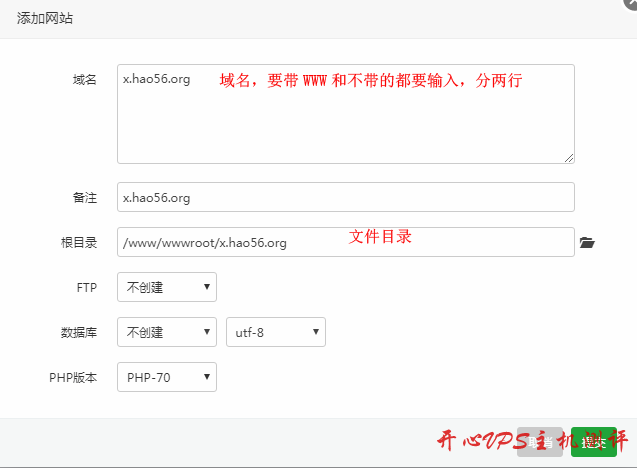The height and width of the screenshot is (468, 637).
Task: Expand the 数据库 不创建 dropdown
Action: click(167, 332)
